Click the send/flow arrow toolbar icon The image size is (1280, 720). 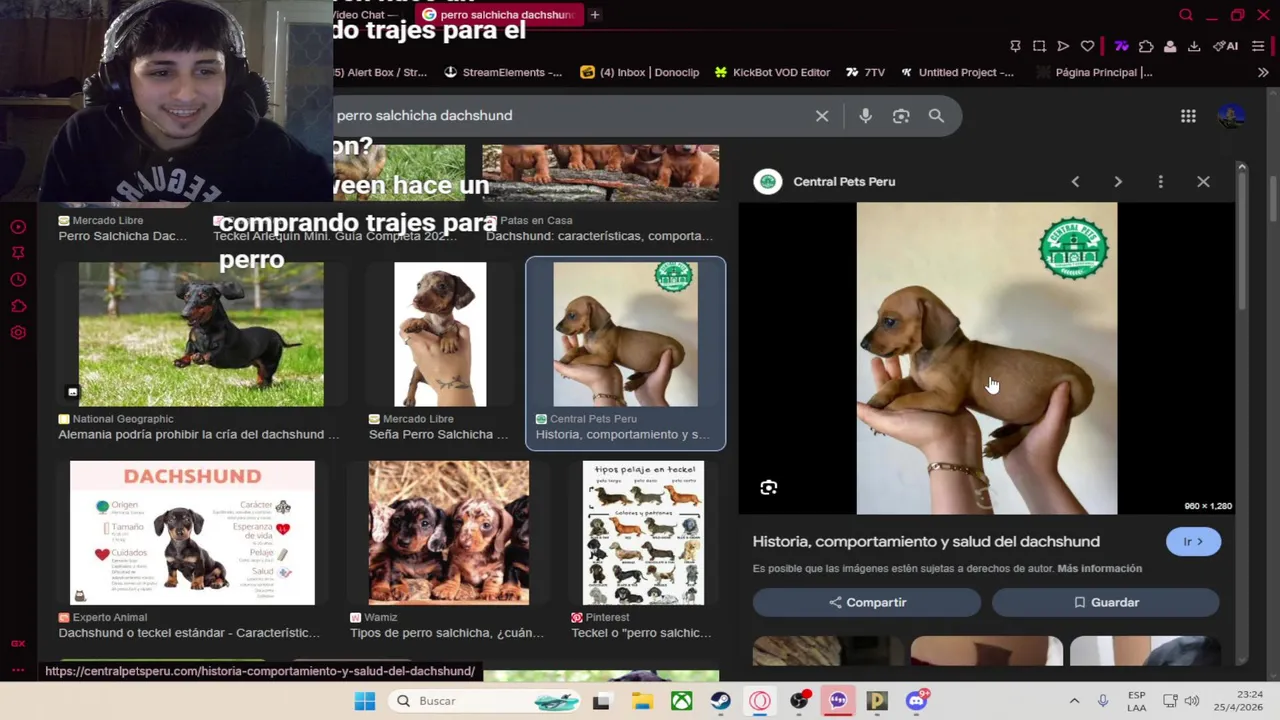pos(1063,46)
